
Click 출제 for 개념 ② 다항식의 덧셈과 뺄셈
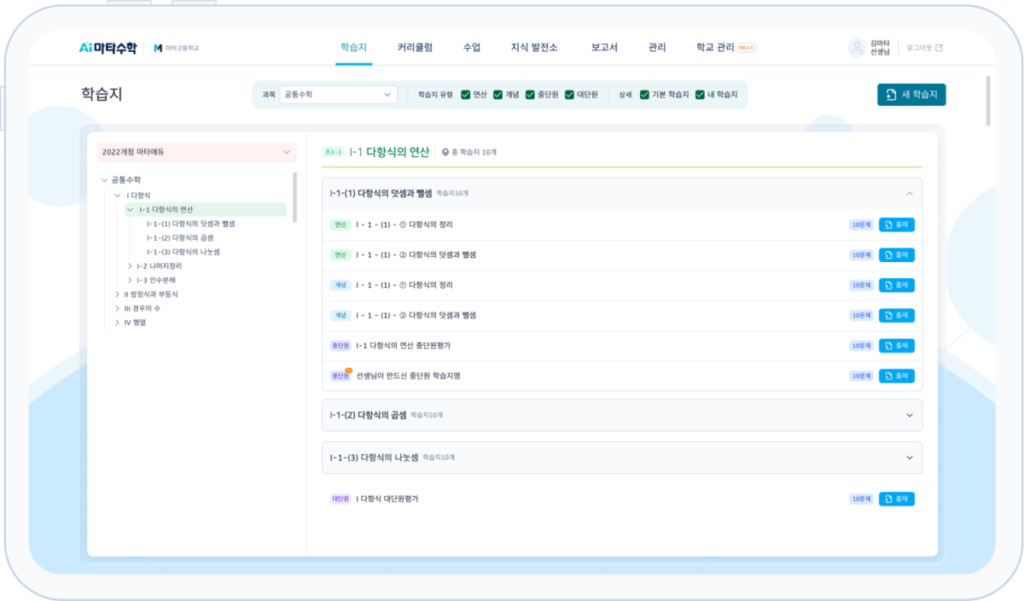click(x=896, y=316)
